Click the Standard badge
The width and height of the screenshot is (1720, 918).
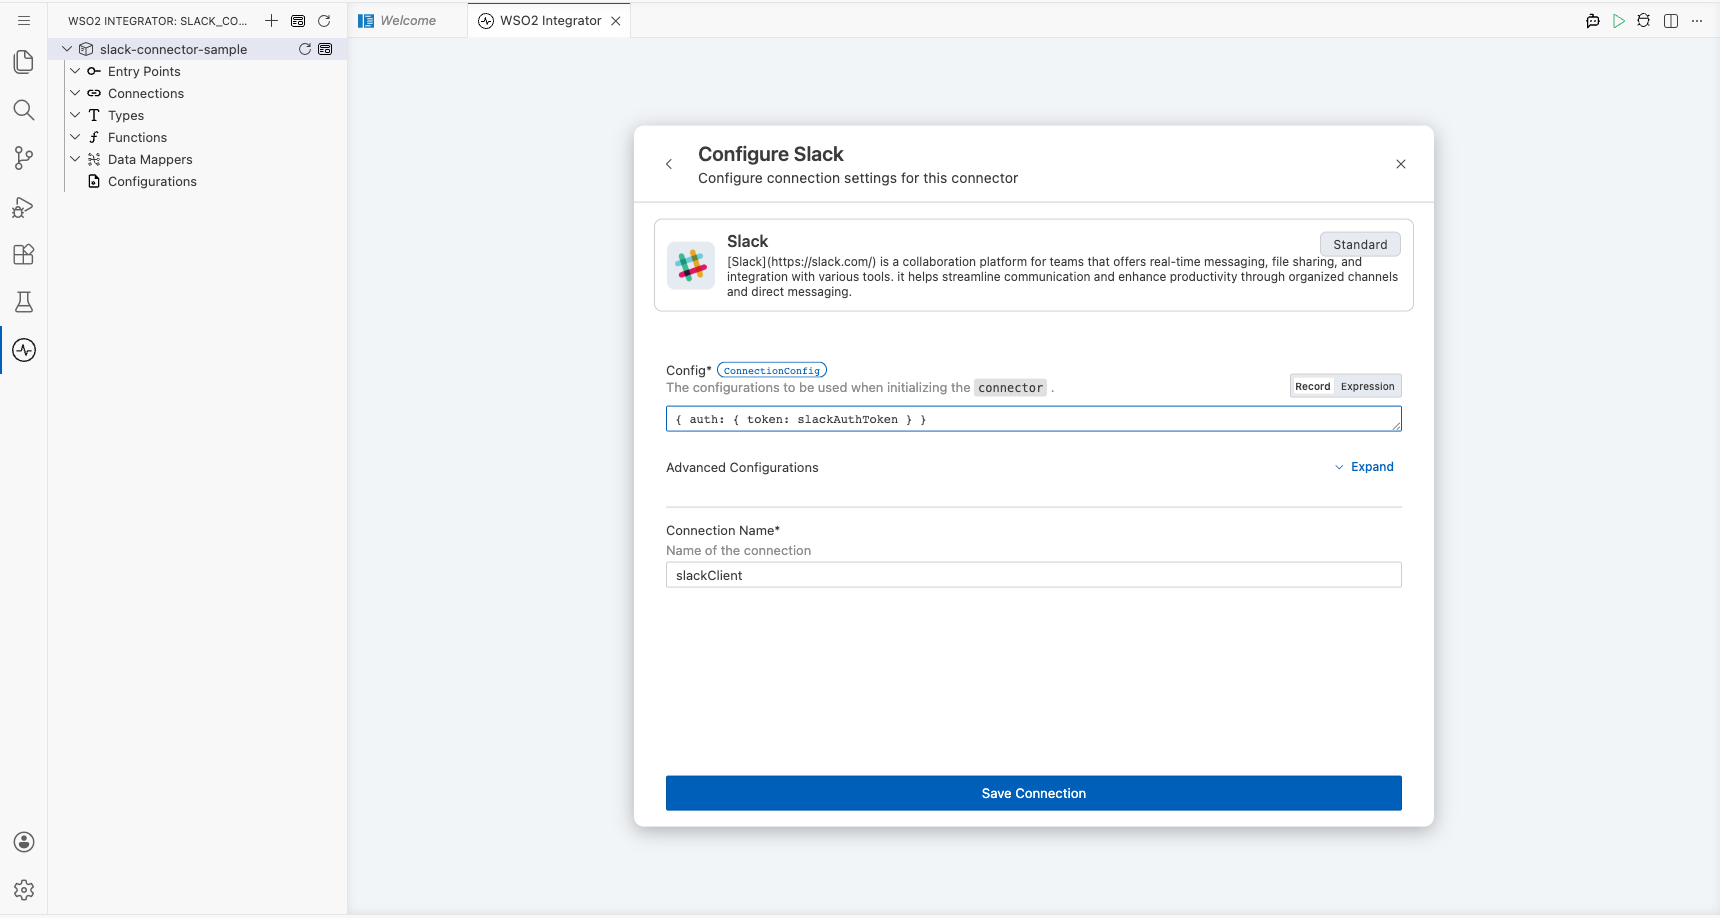click(1360, 244)
